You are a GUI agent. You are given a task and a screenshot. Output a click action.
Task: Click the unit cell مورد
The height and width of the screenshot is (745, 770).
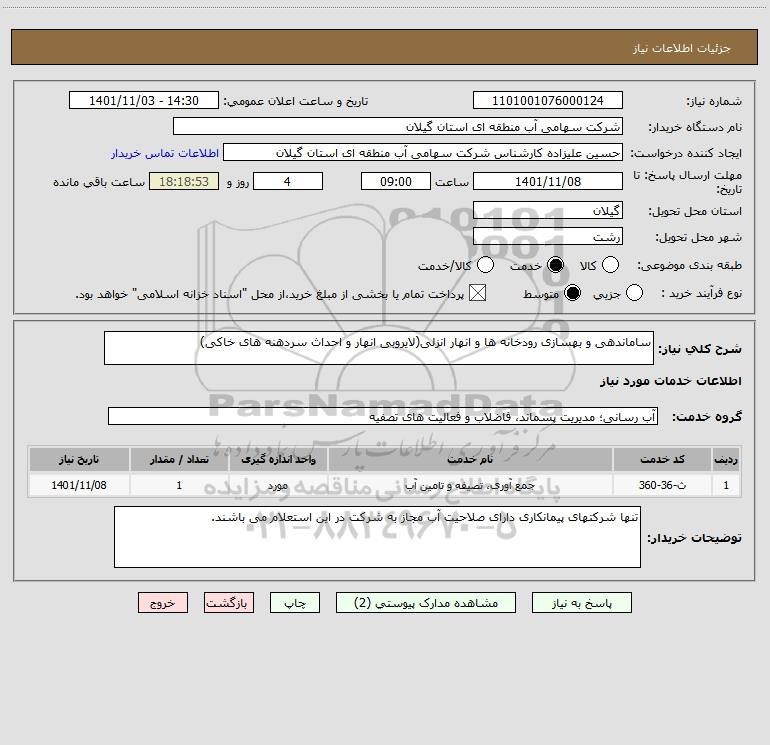click(x=278, y=485)
